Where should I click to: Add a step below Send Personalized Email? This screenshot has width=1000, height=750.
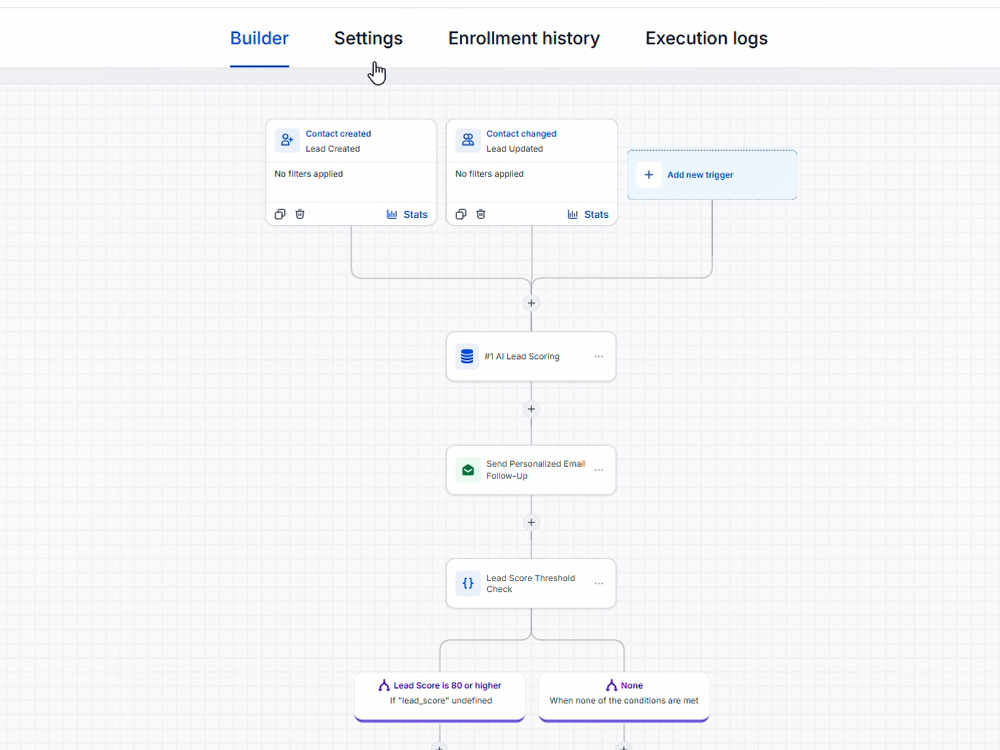[531, 522]
